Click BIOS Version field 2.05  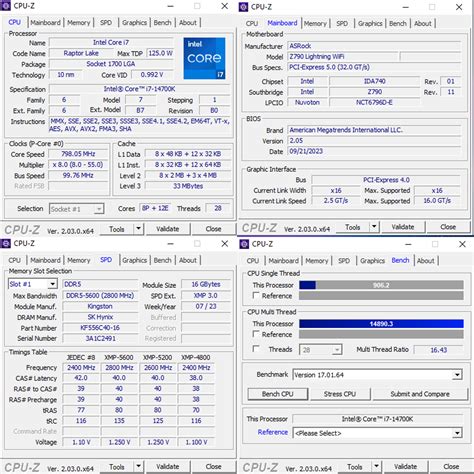point(374,141)
